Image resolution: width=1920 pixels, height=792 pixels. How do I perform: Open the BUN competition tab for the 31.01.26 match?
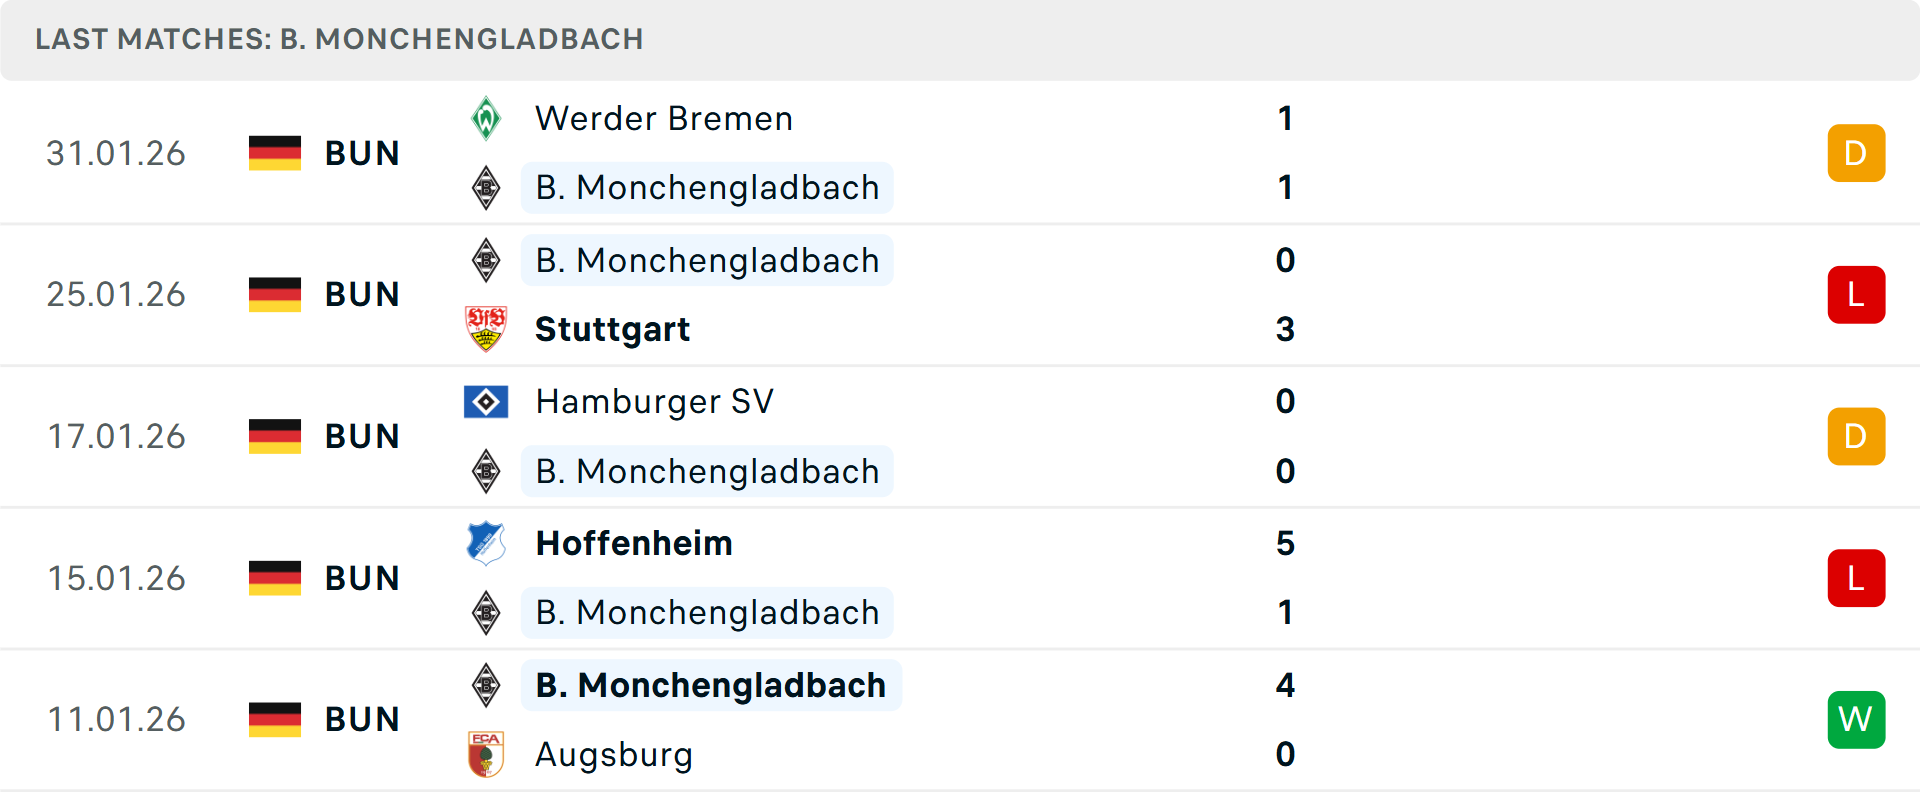[x=362, y=153]
